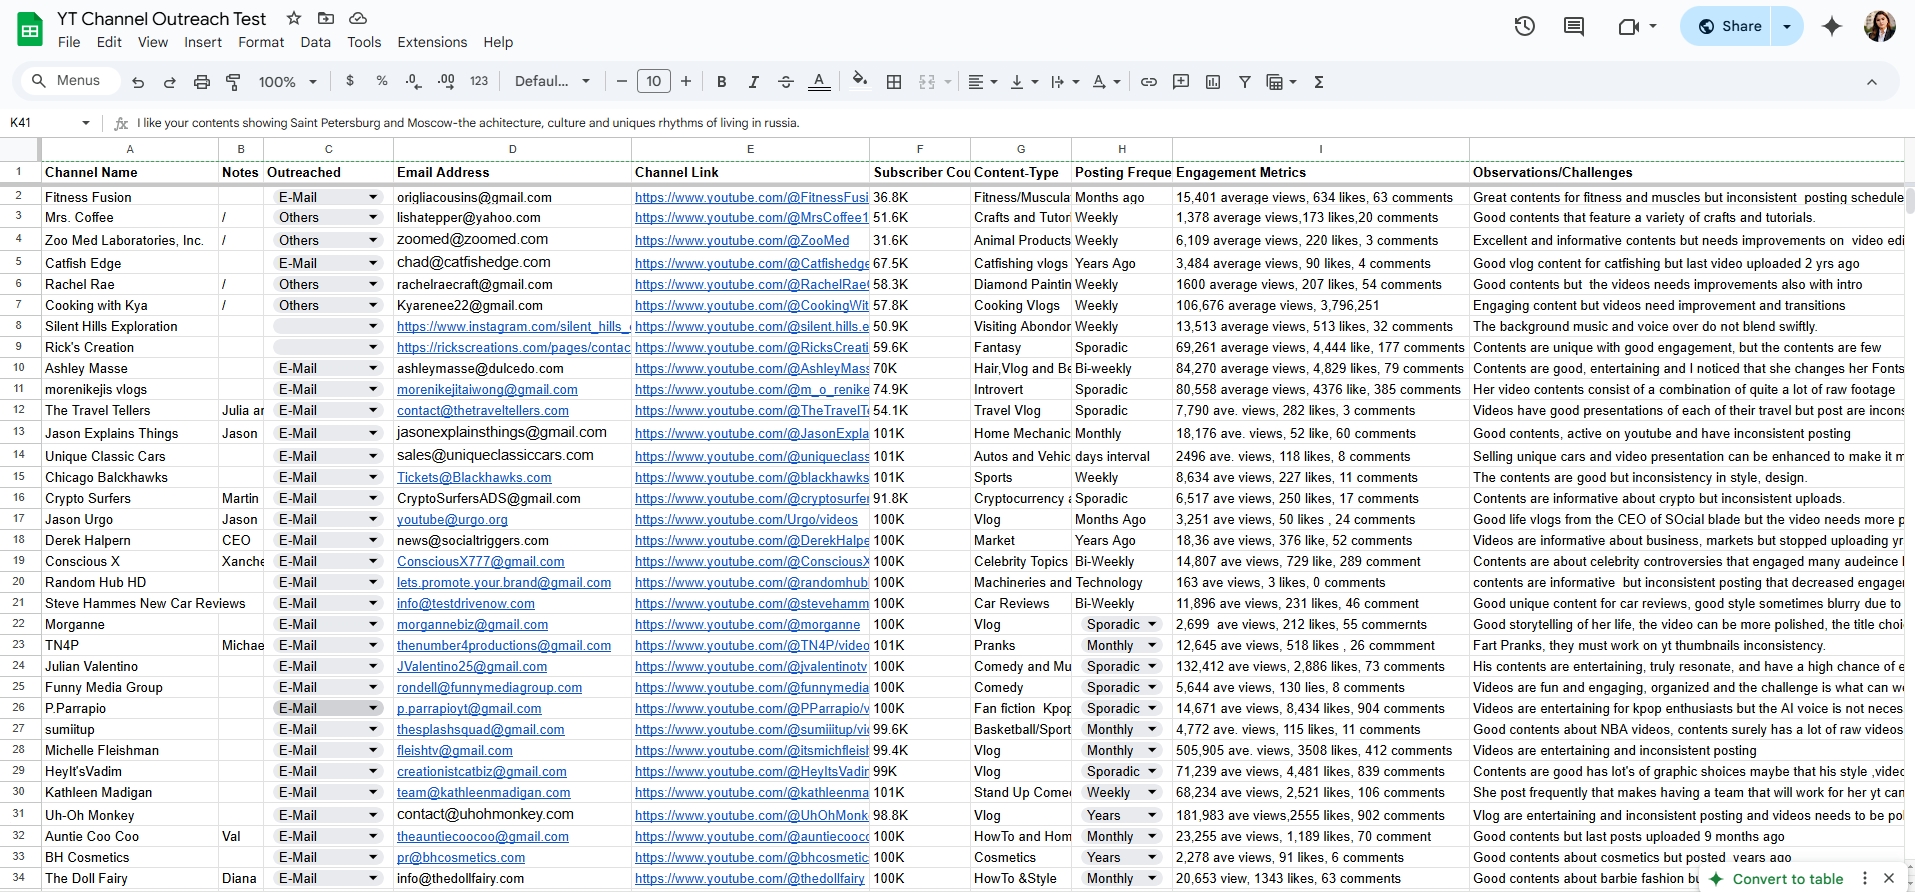This screenshot has width=1915, height=892.
Task: Open filter views dropdown
Action: (1281, 82)
